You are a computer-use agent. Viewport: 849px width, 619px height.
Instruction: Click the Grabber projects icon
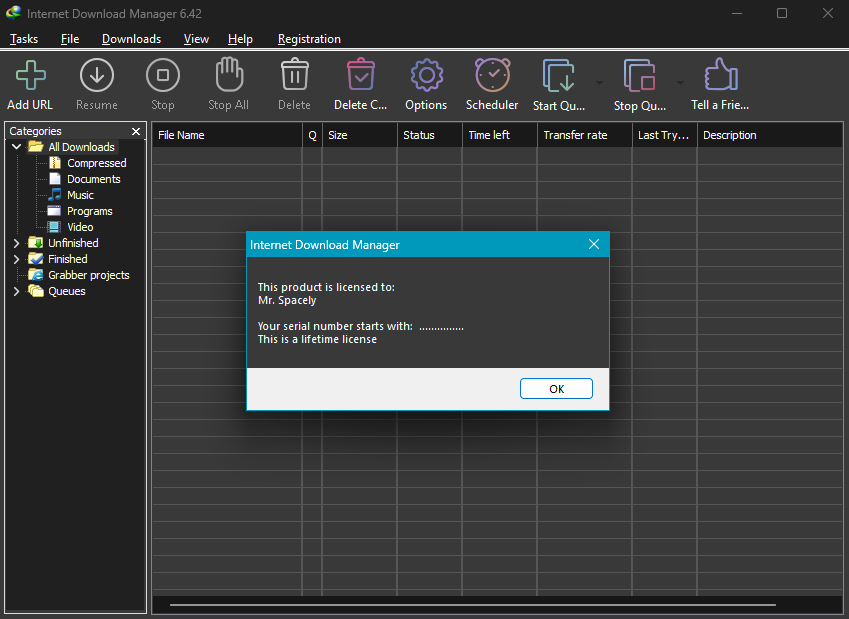[x=36, y=275]
